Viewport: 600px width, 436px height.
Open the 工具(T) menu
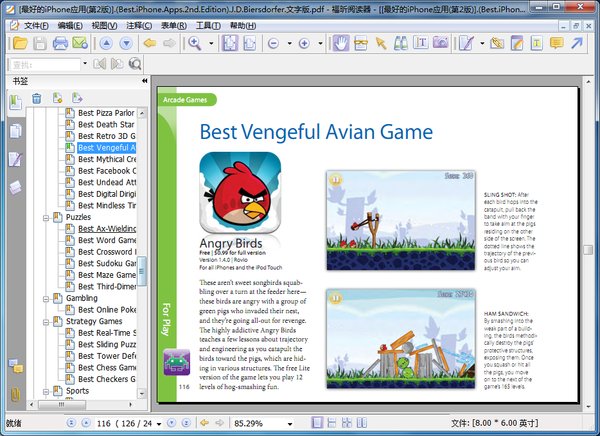click(208, 26)
